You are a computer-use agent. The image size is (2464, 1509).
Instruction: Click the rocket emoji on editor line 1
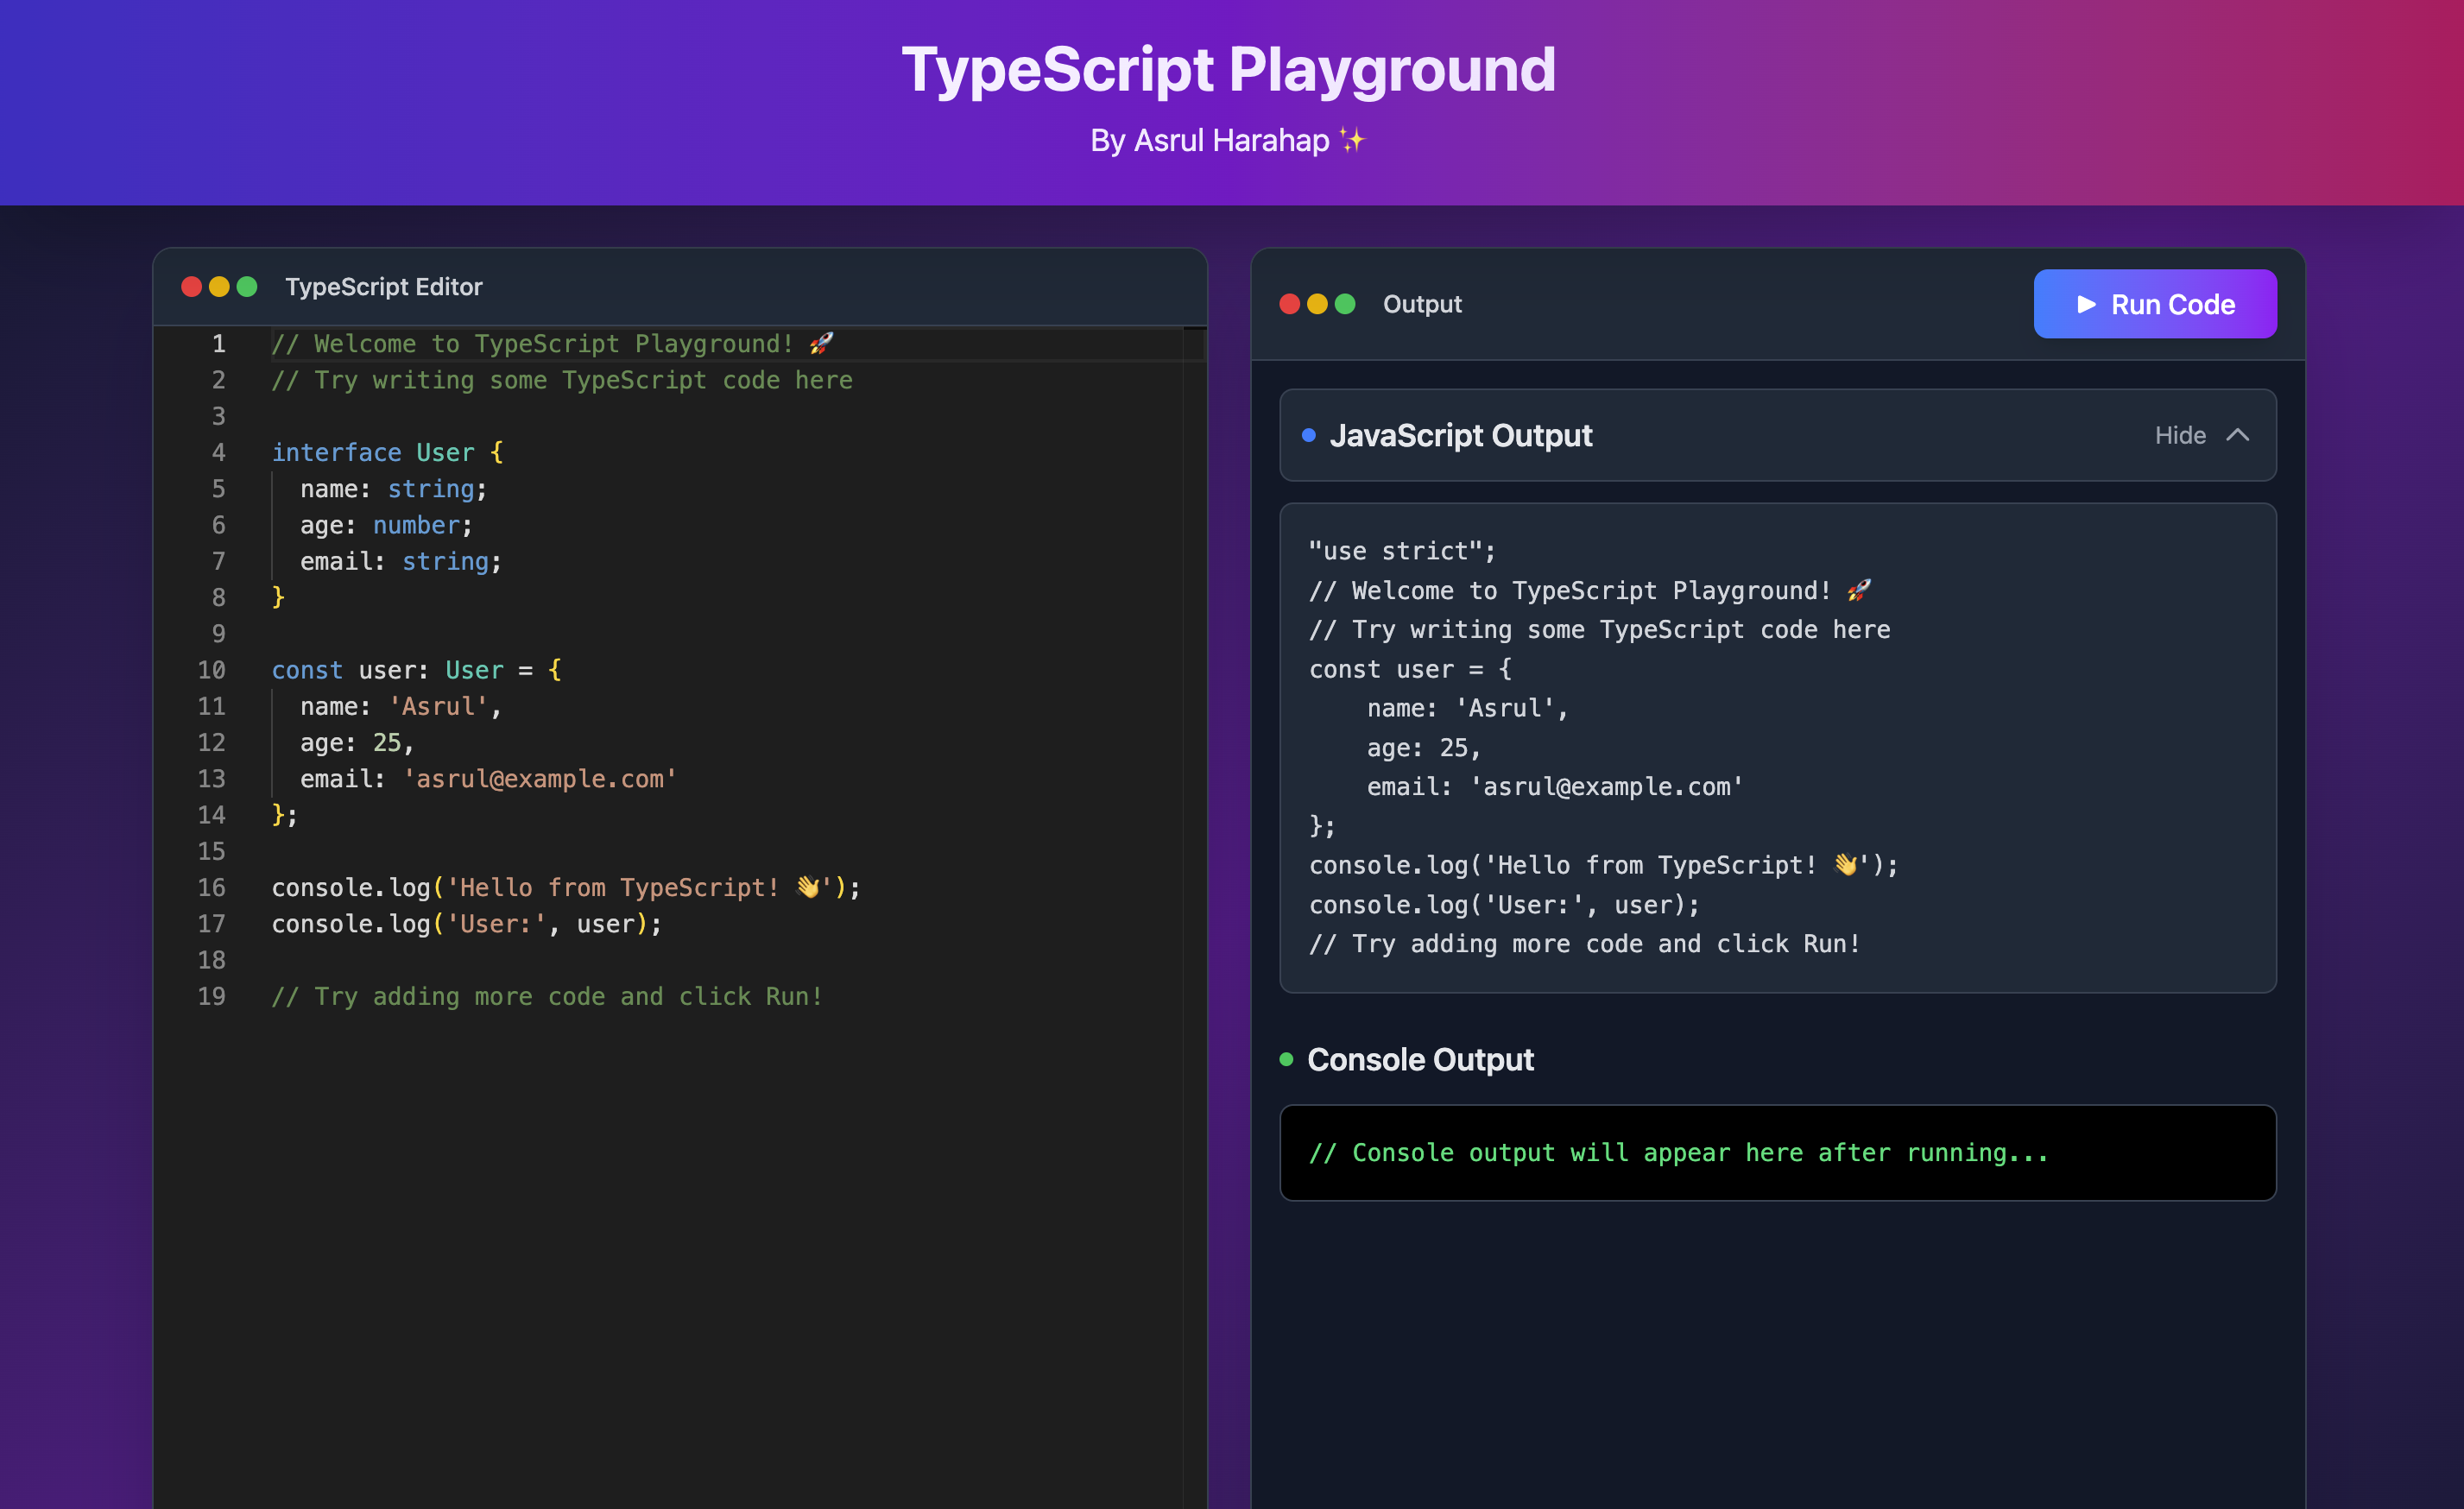click(x=821, y=343)
